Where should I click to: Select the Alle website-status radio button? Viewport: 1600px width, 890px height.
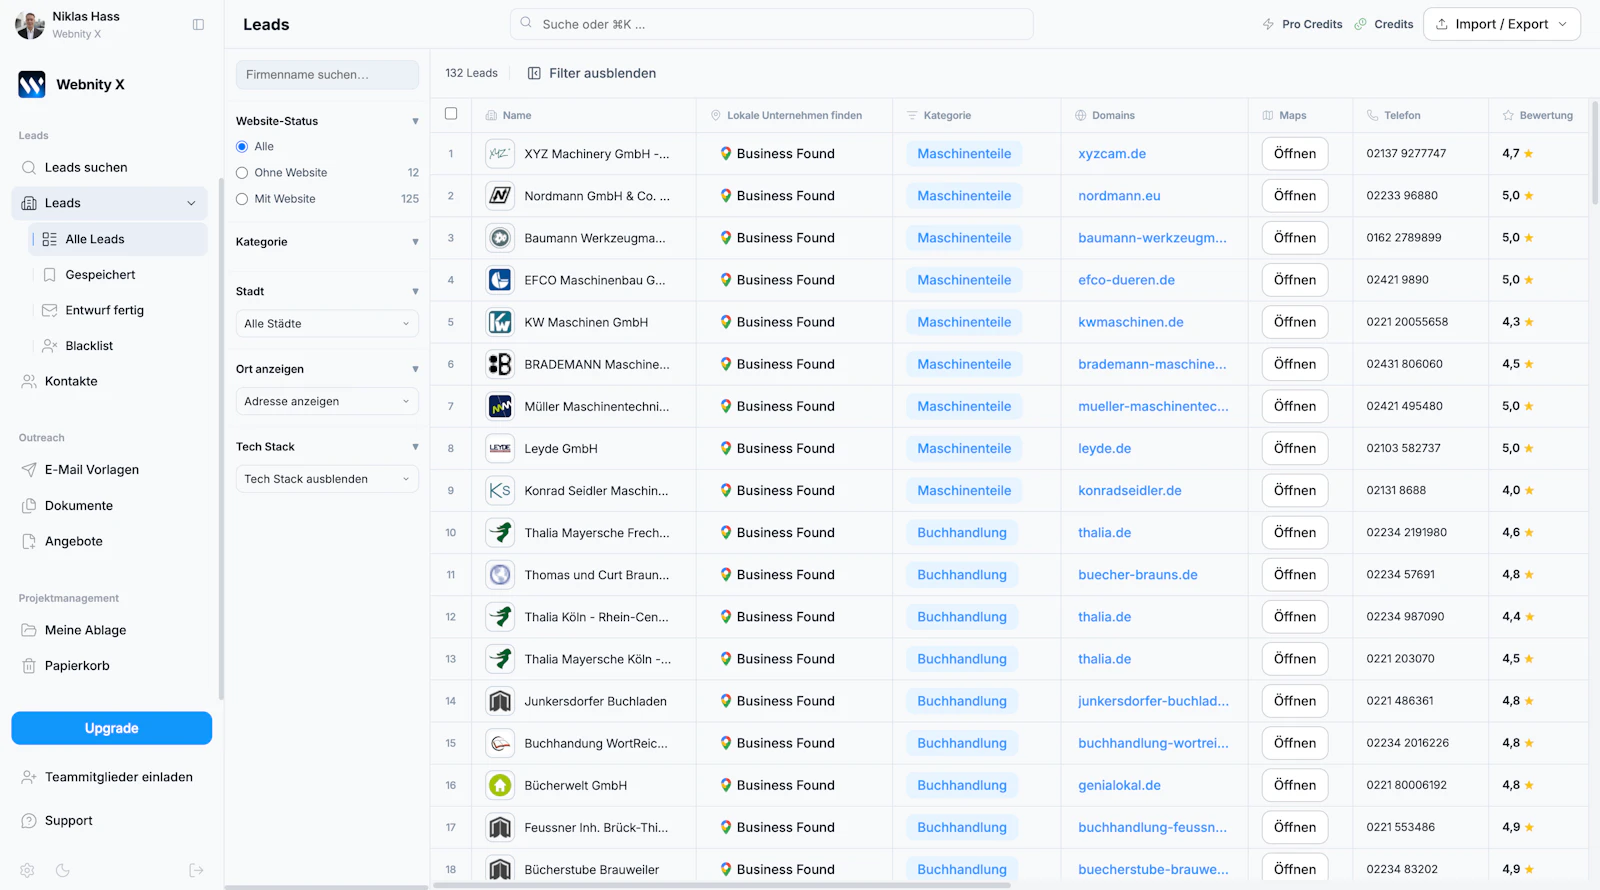pyautogui.click(x=242, y=147)
